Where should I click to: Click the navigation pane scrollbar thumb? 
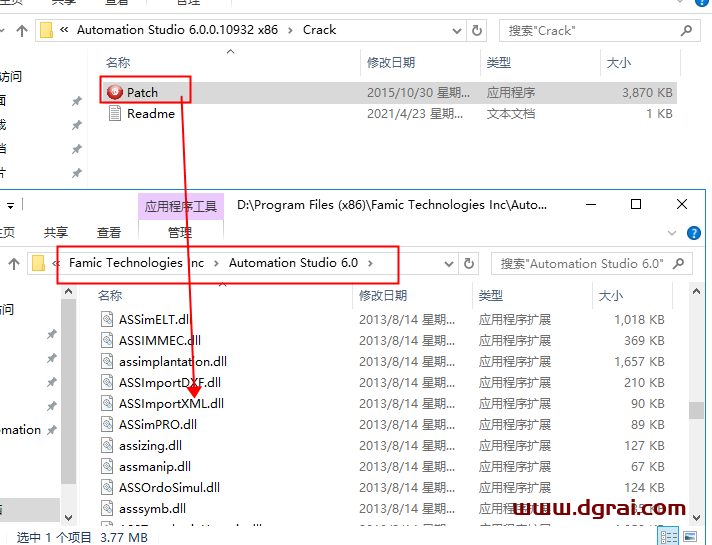(x=69, y=391)
